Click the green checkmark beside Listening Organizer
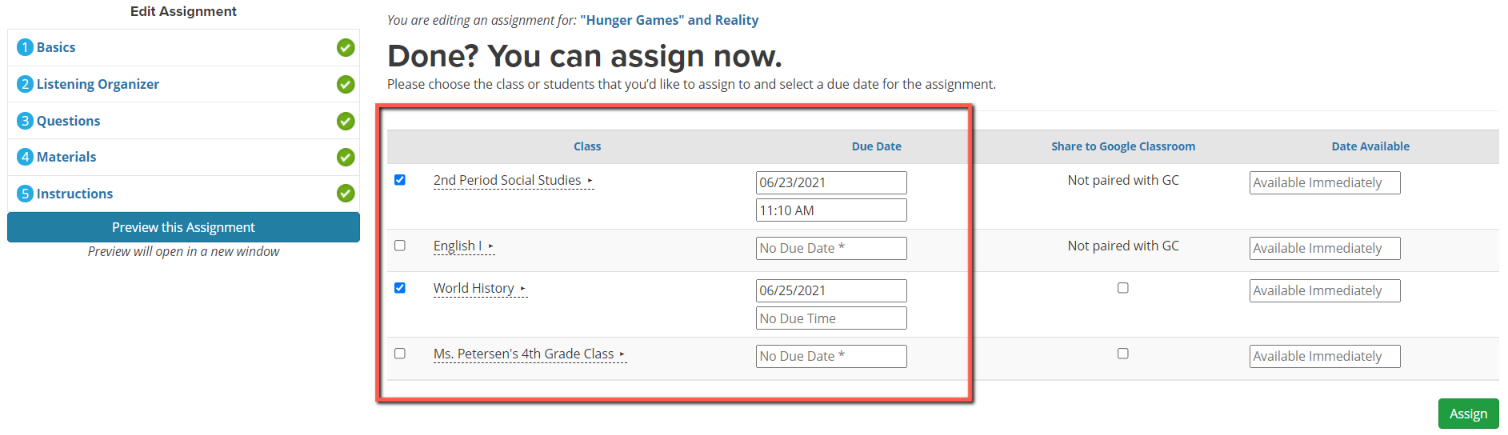1508x435 pixels. (x=346, y=84)
